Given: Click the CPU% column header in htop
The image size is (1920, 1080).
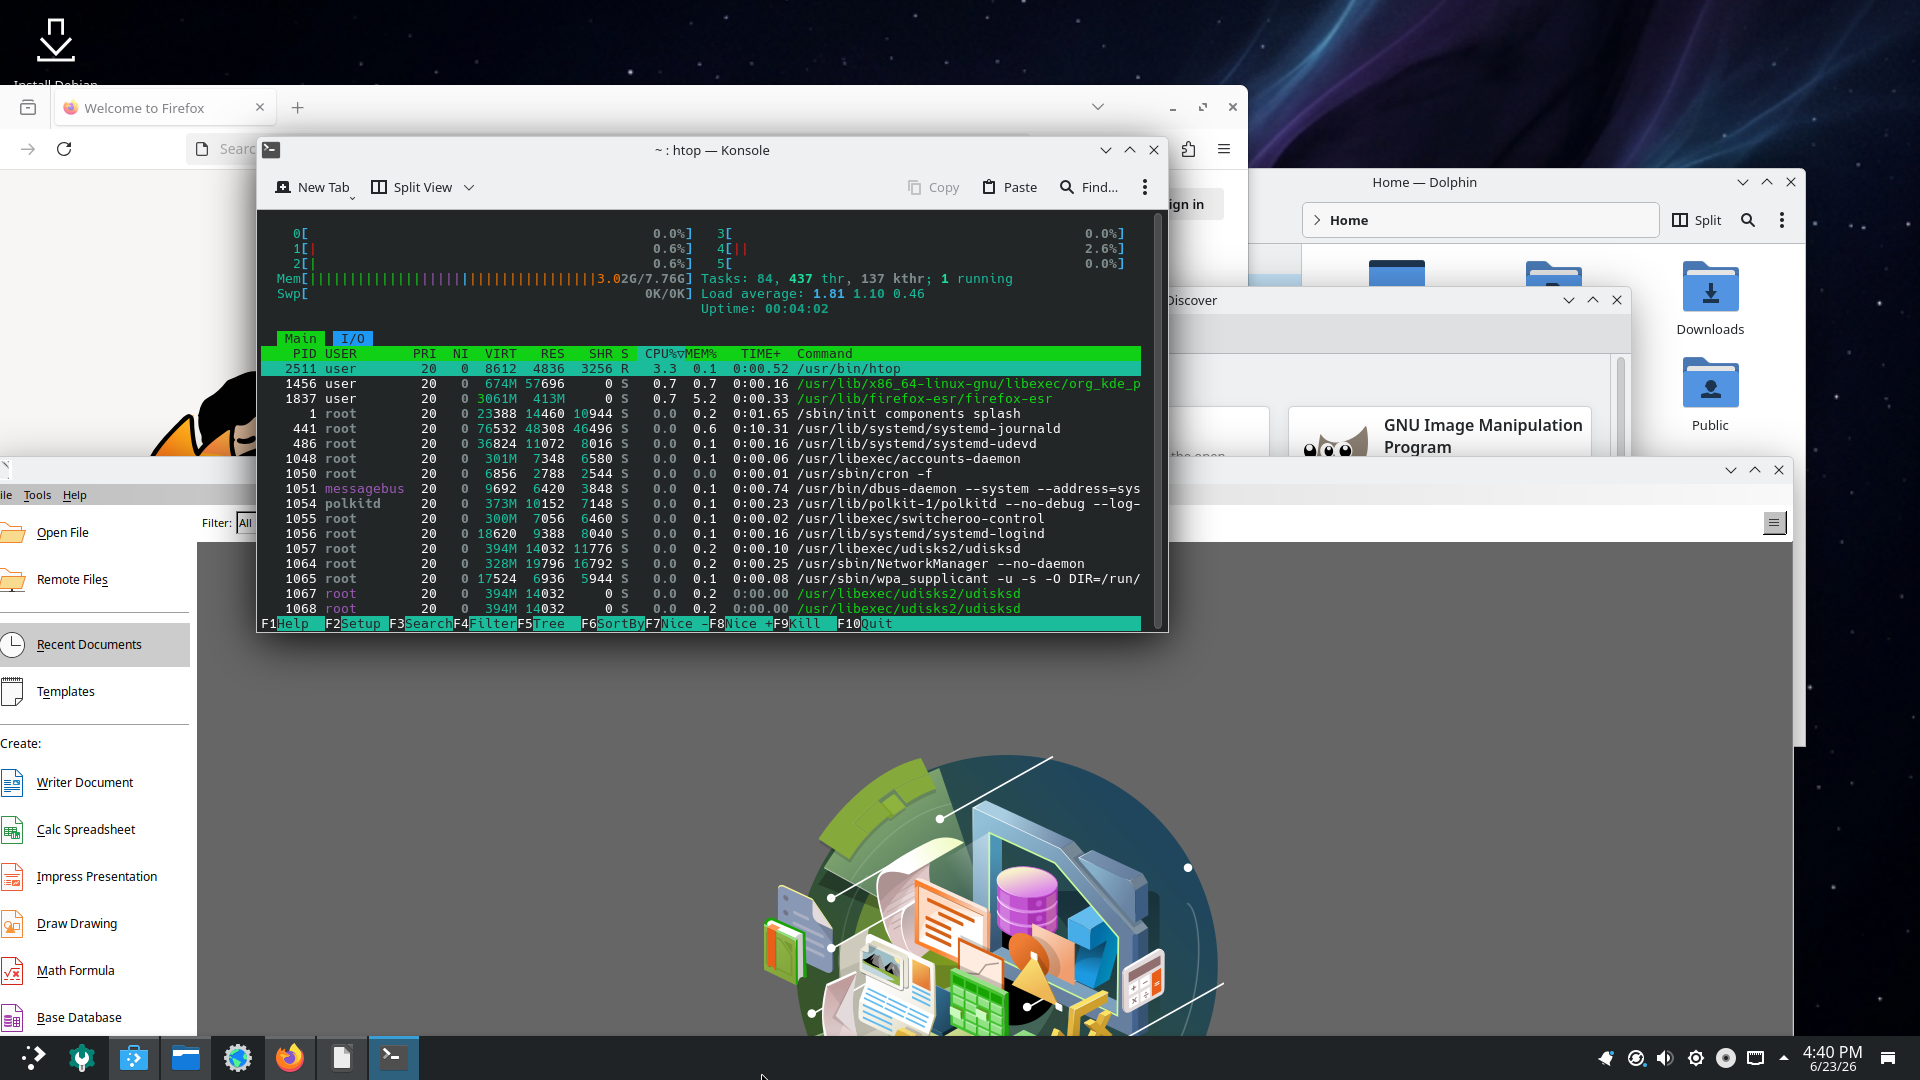Looking at the screenshot, I should 661,354.
